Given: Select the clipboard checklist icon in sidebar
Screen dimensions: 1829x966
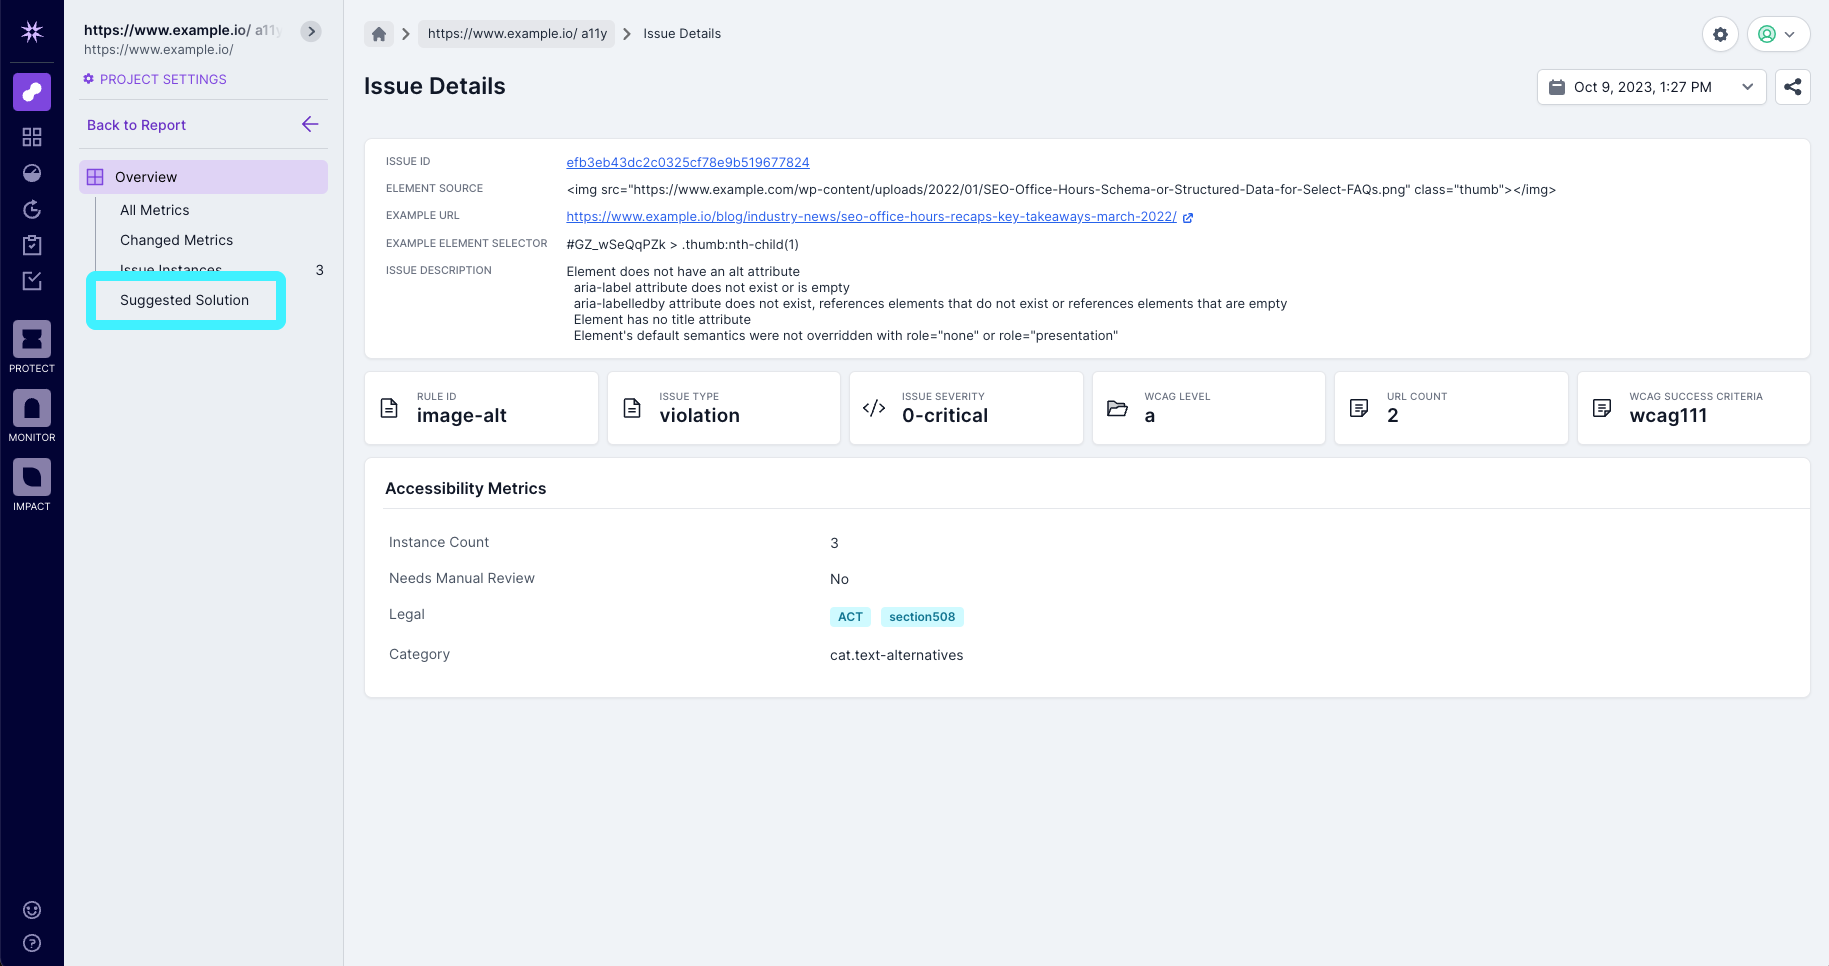Looking at the screenshot, I should click(31, 244).
